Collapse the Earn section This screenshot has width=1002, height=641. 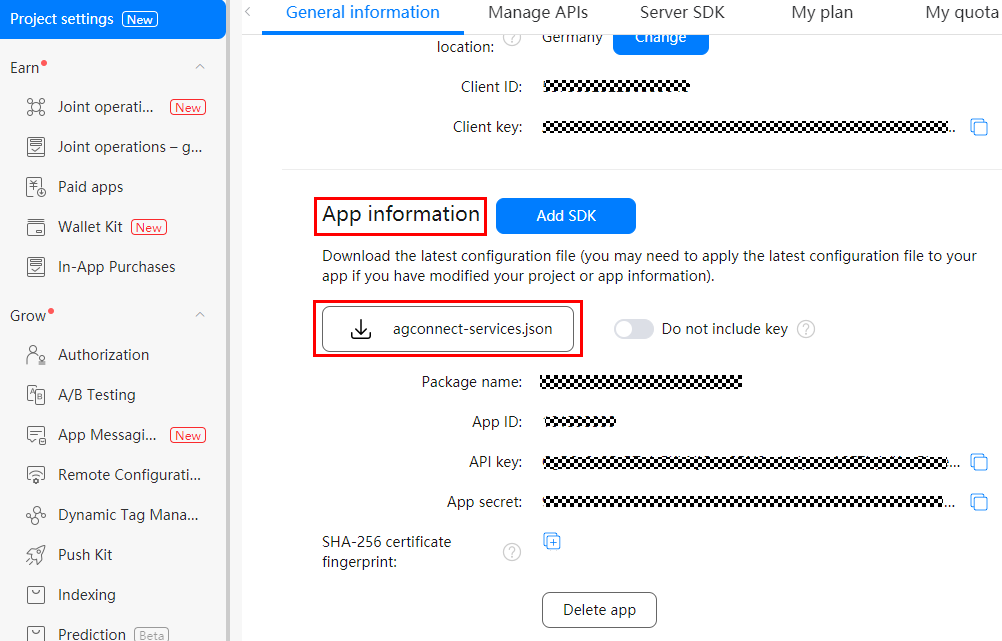[200, 67]
